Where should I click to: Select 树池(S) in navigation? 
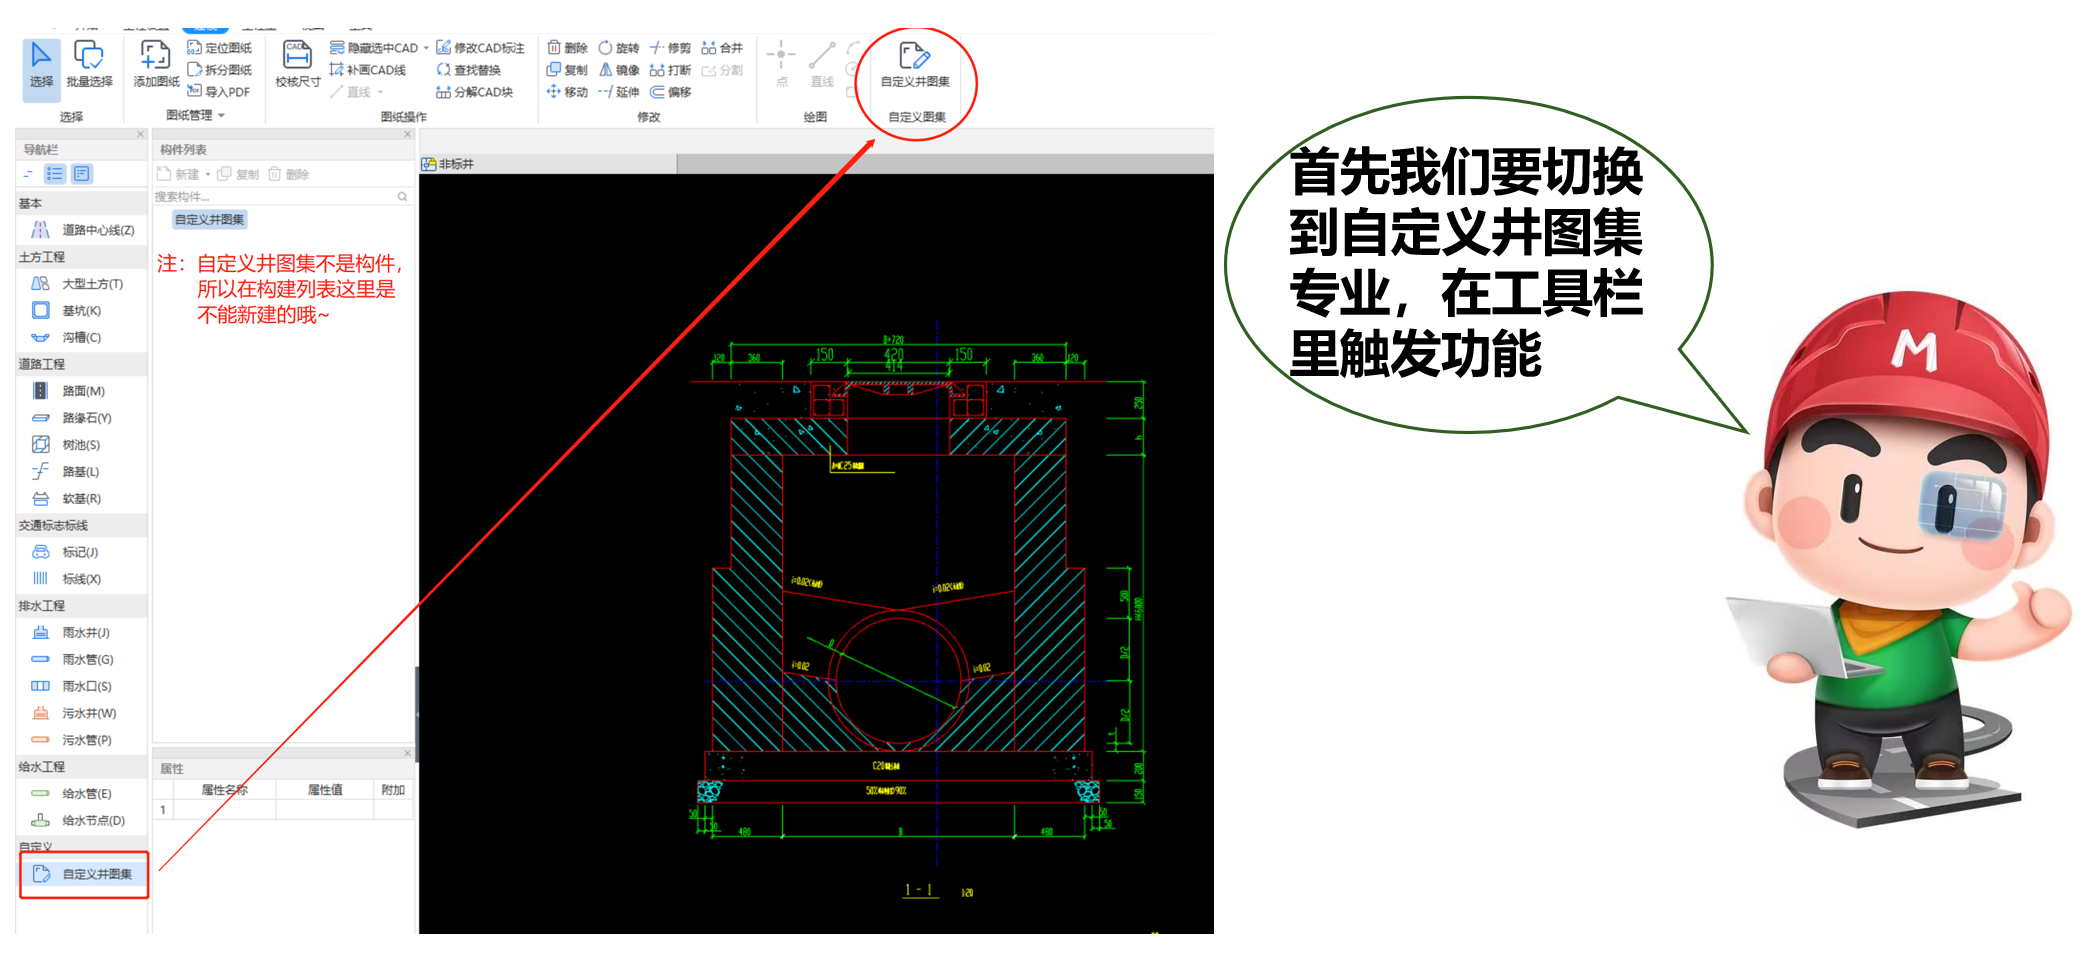click(x=83, y=445)
